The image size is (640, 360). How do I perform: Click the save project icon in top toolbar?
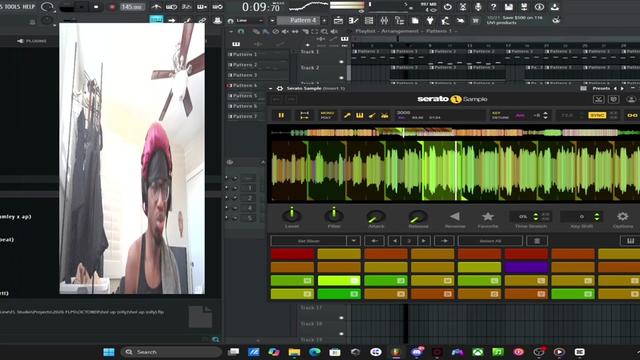coord(509,7)
